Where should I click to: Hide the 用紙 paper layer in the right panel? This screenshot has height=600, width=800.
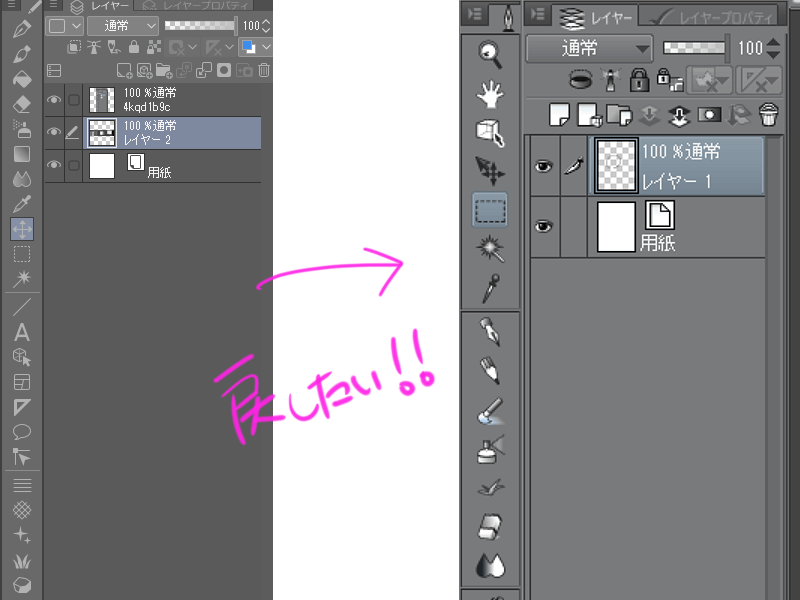tap(544, 226)
